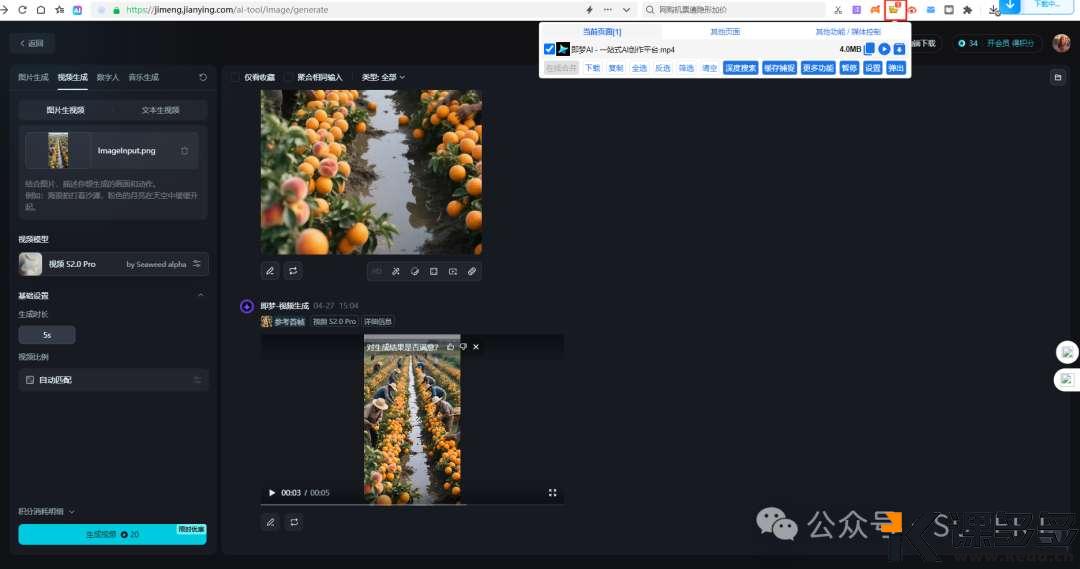
Task: Open 其他功能 / 媒体控制 tab in popup
Action: pos(848,32)
